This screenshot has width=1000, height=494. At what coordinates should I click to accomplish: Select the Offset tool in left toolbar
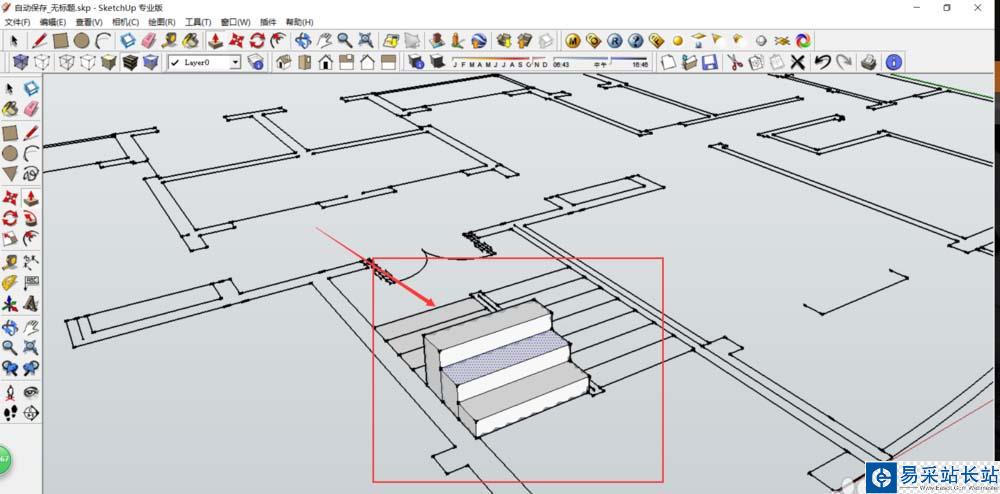[x=31, y=238]
